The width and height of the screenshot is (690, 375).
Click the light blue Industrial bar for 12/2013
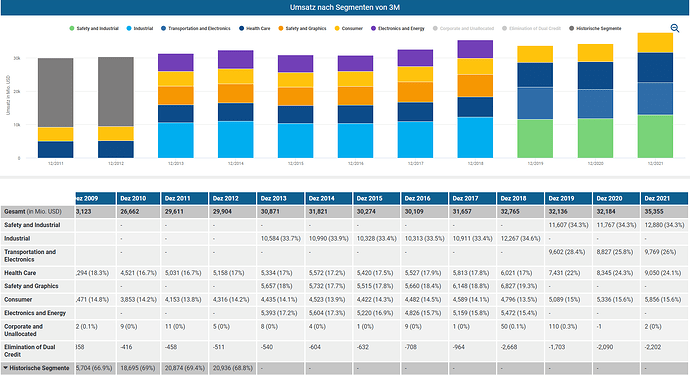(x=176, y=140)
